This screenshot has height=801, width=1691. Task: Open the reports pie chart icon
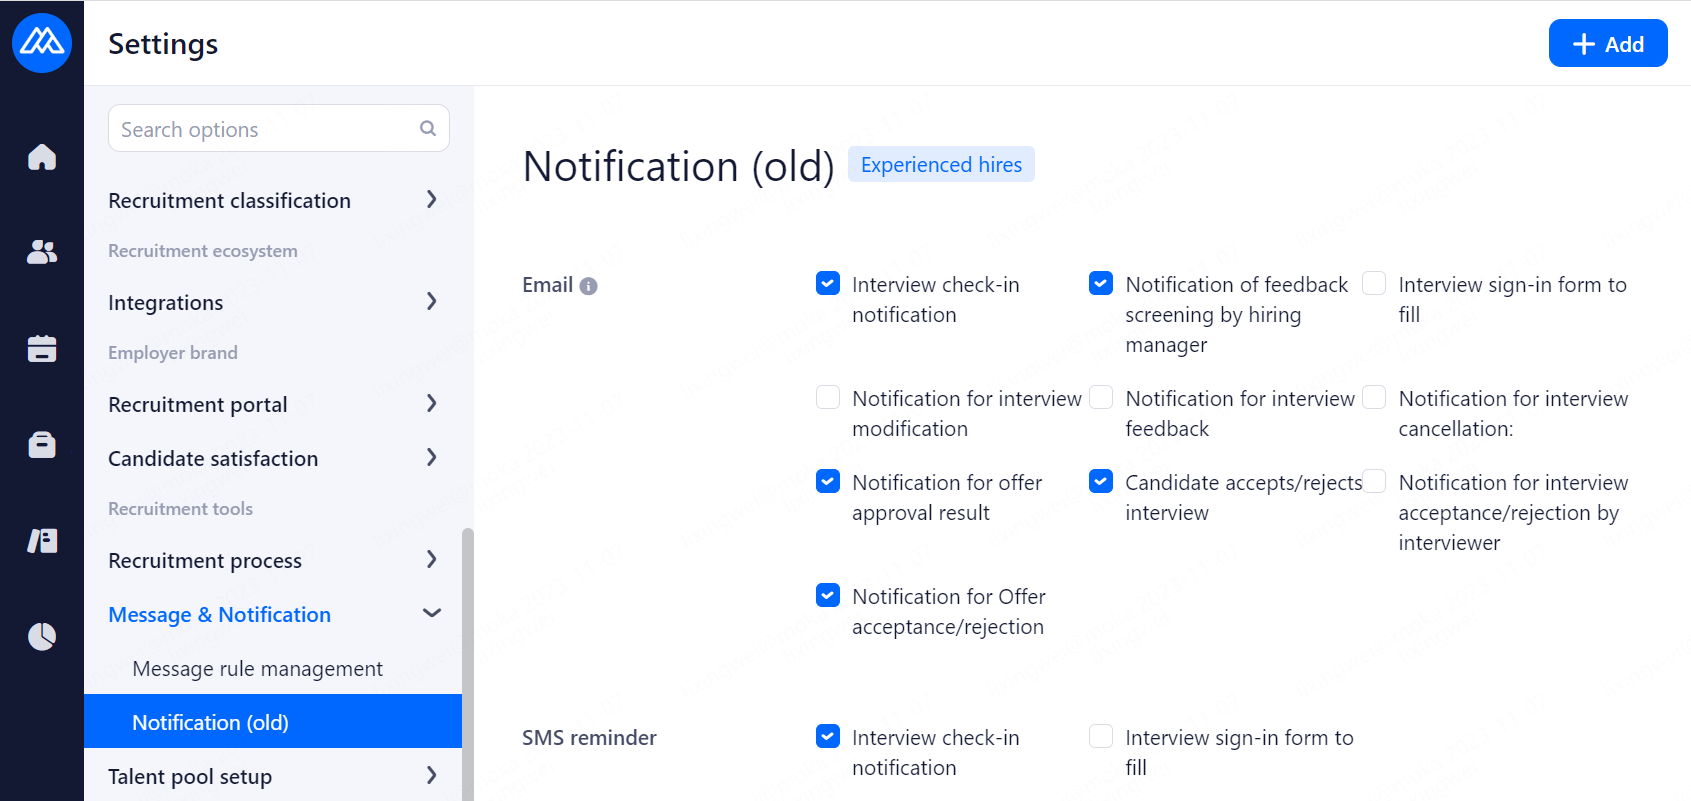pos(42,636)
